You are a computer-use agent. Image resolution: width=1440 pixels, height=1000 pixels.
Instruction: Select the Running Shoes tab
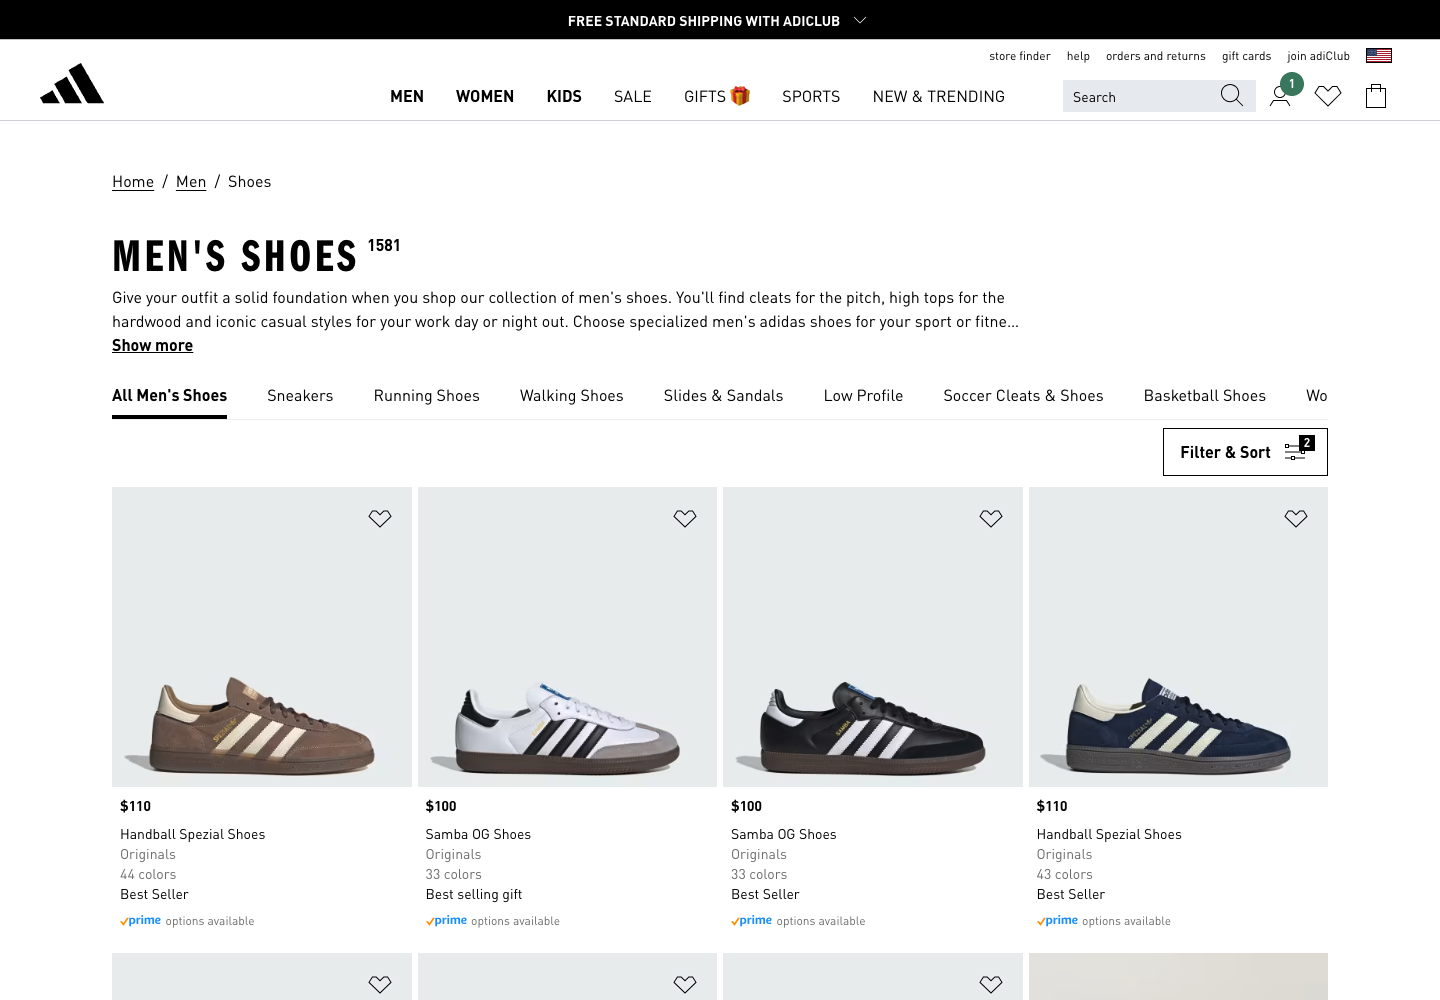tap(427, 395)
